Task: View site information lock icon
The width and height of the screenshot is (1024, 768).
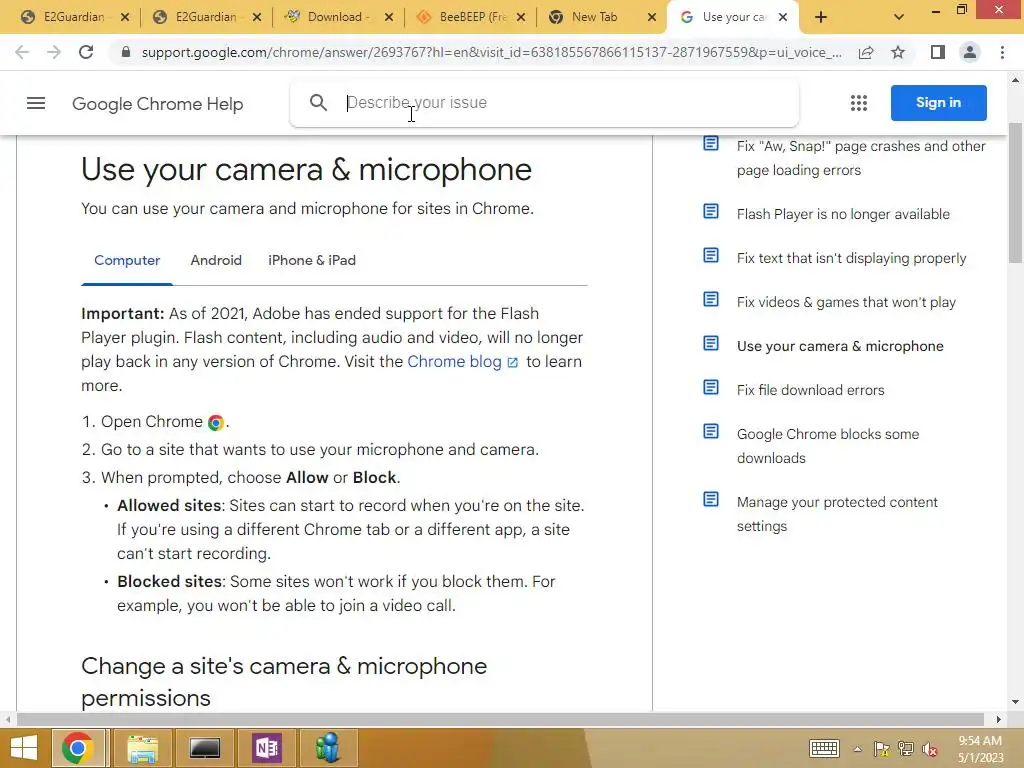Action: click(x=125, y=52)
